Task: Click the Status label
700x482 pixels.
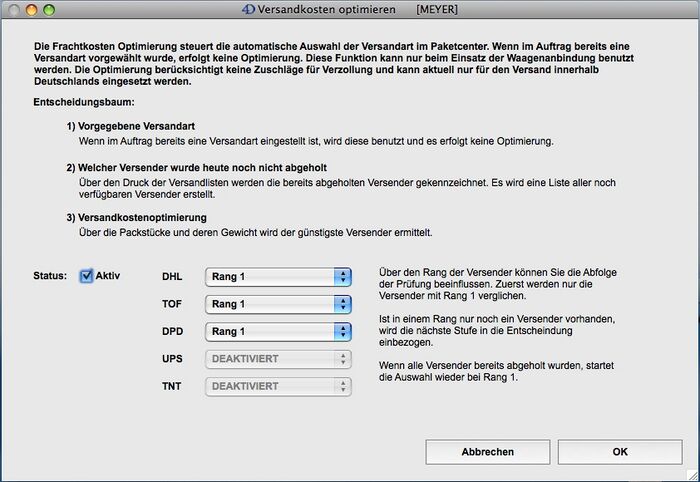Action: (49, 276)
